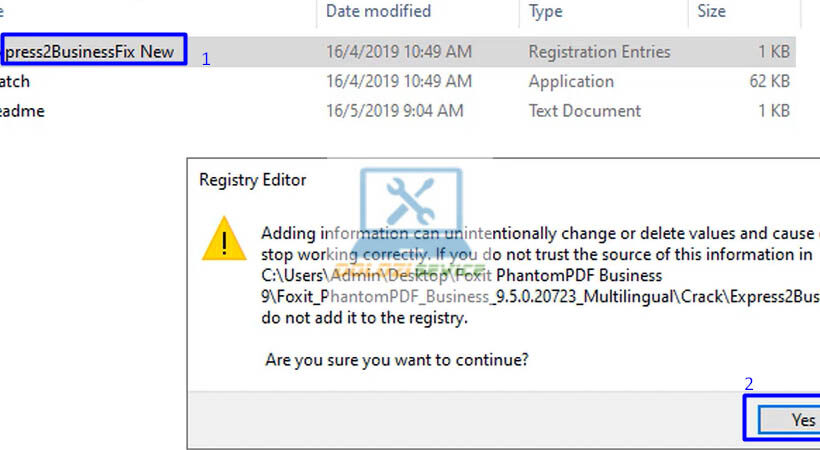Click the Registration Entries type cell

(599, 51)
